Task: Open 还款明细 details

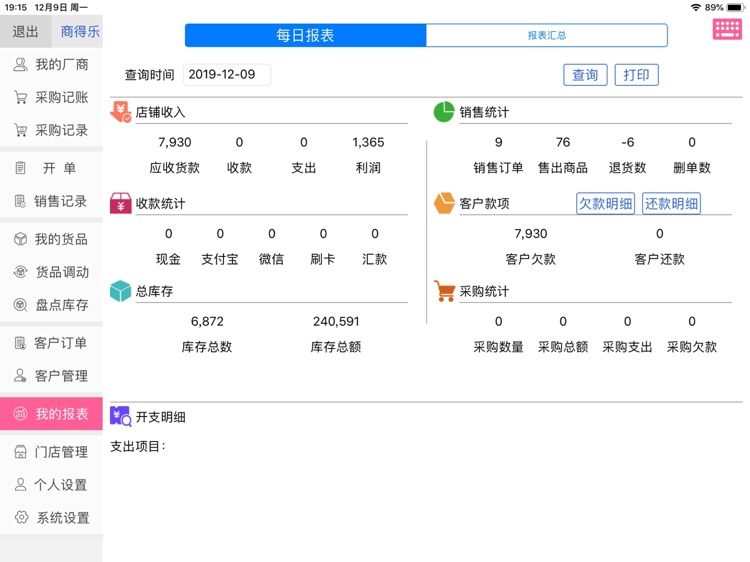Action: point(671,203)
